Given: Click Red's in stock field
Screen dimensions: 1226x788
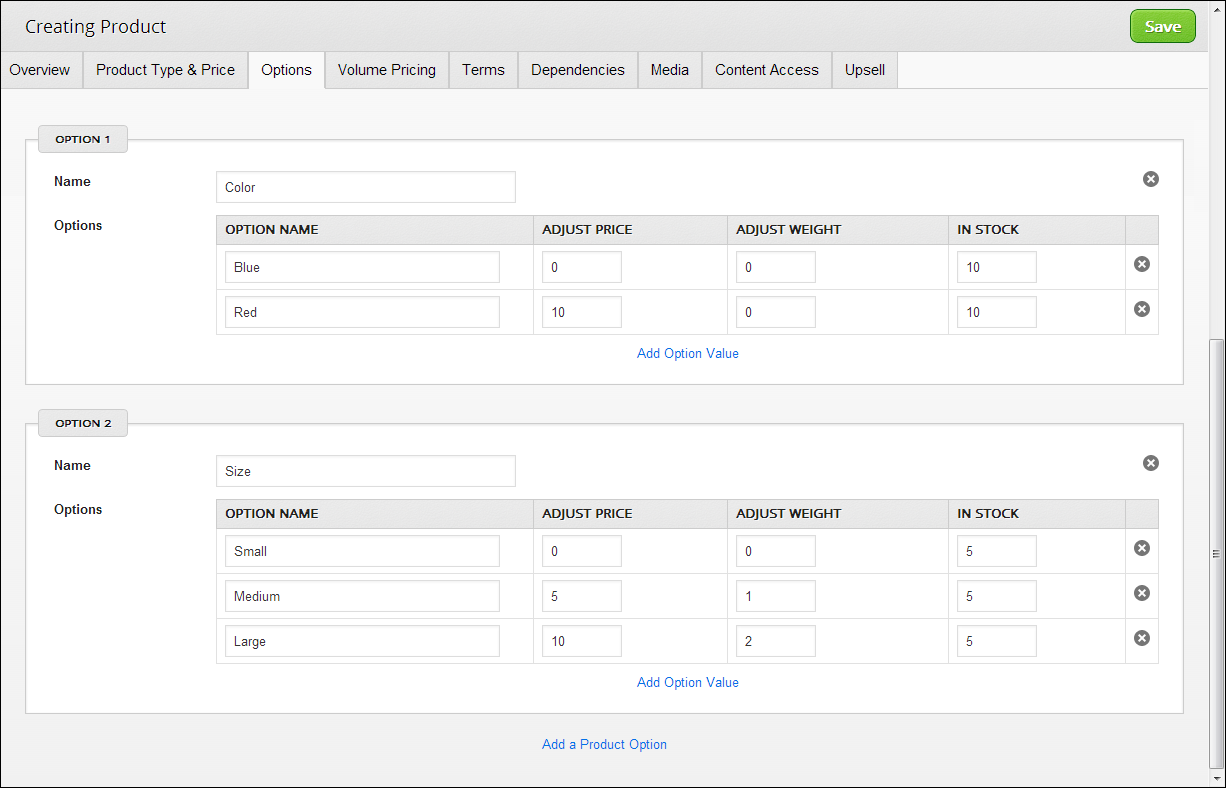Looking at the screenshot, I should pos(997,312).
